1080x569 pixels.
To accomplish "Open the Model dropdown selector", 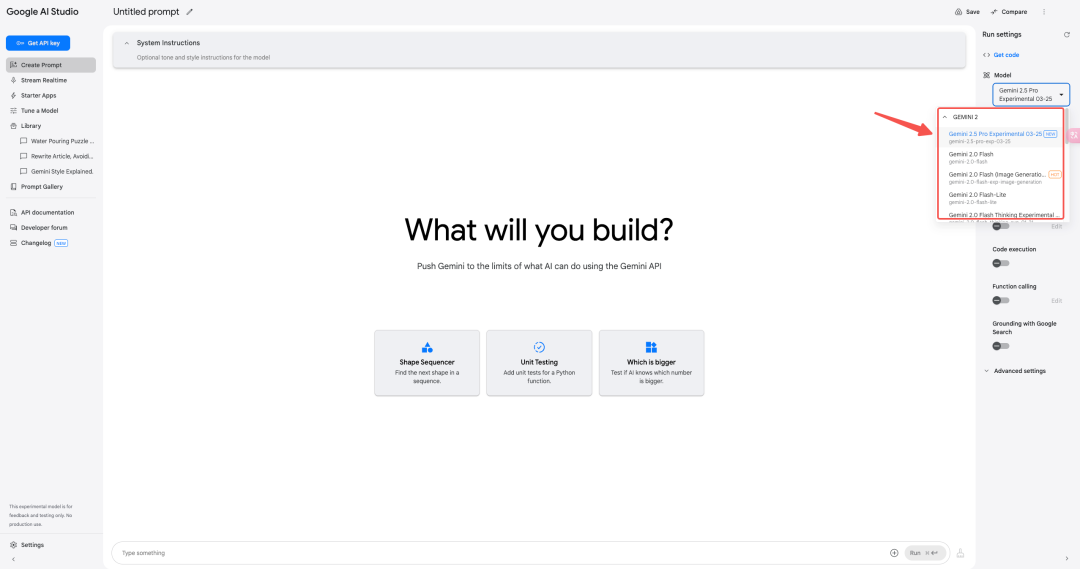I will [x=1030, y=94].
